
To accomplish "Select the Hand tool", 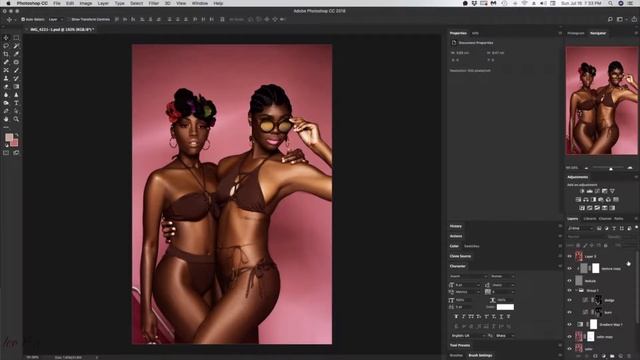I will (x=6, y=119).
